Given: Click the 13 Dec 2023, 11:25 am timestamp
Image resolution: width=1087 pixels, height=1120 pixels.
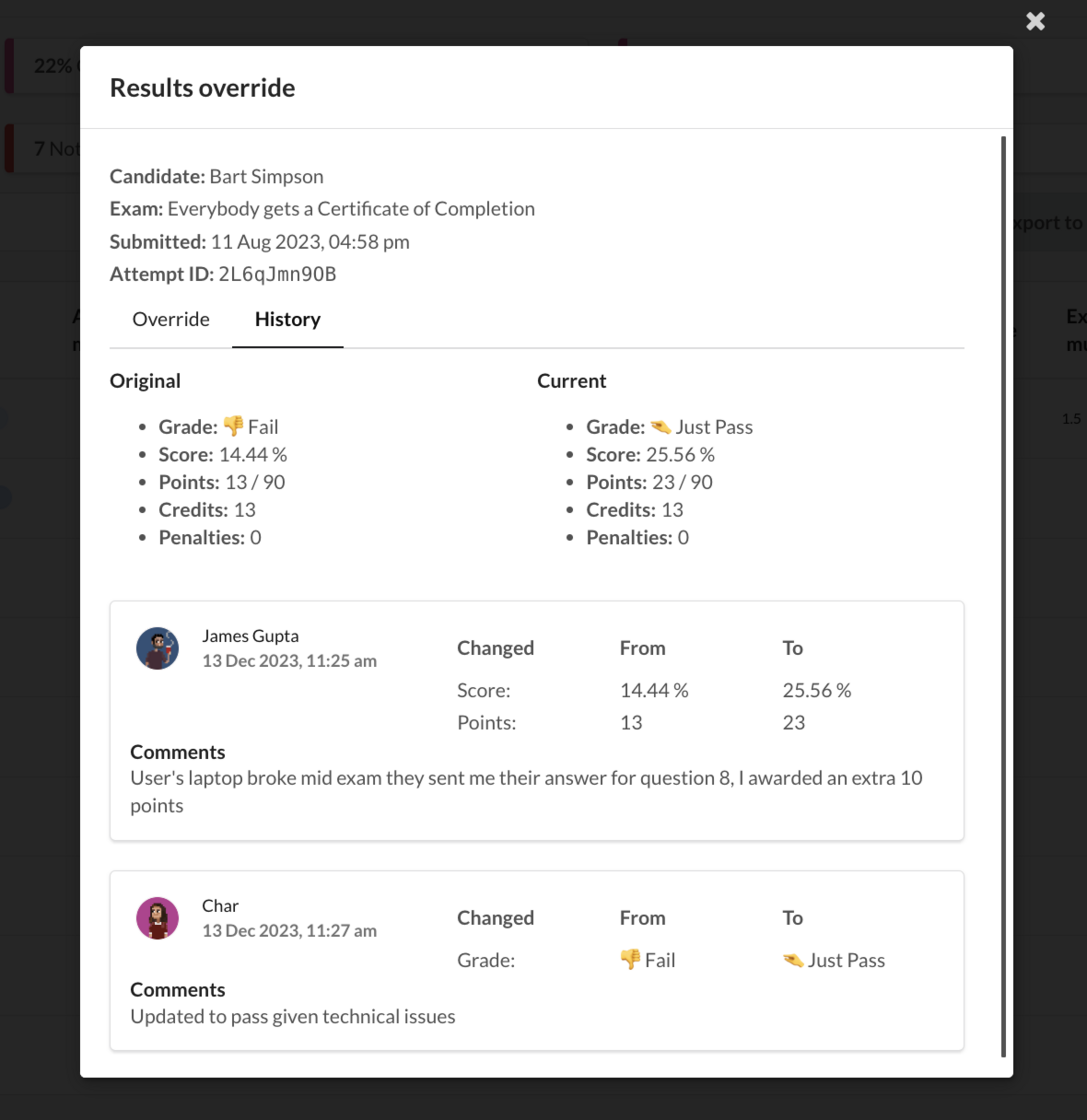Looking at the screenshot, I should tap(289, 661).
